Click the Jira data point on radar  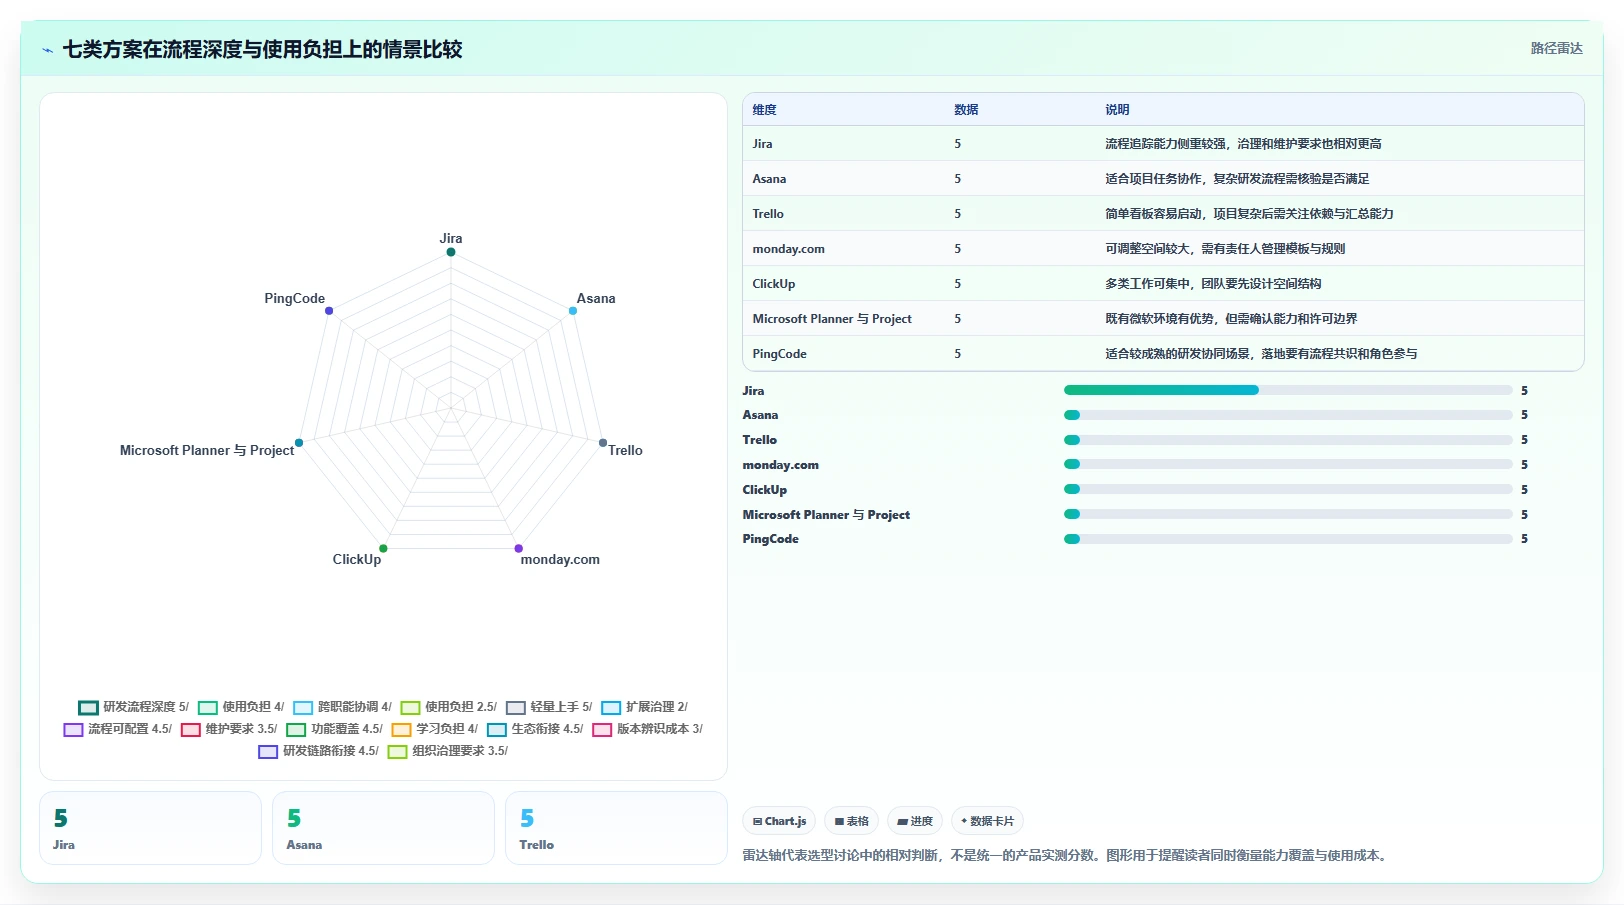[451, 252]
